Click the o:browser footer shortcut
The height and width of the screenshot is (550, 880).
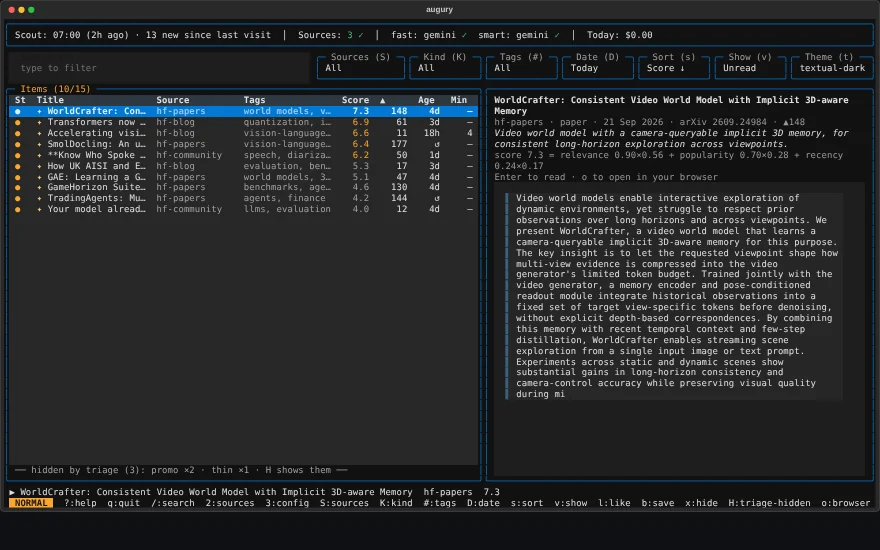pos(846,503)
